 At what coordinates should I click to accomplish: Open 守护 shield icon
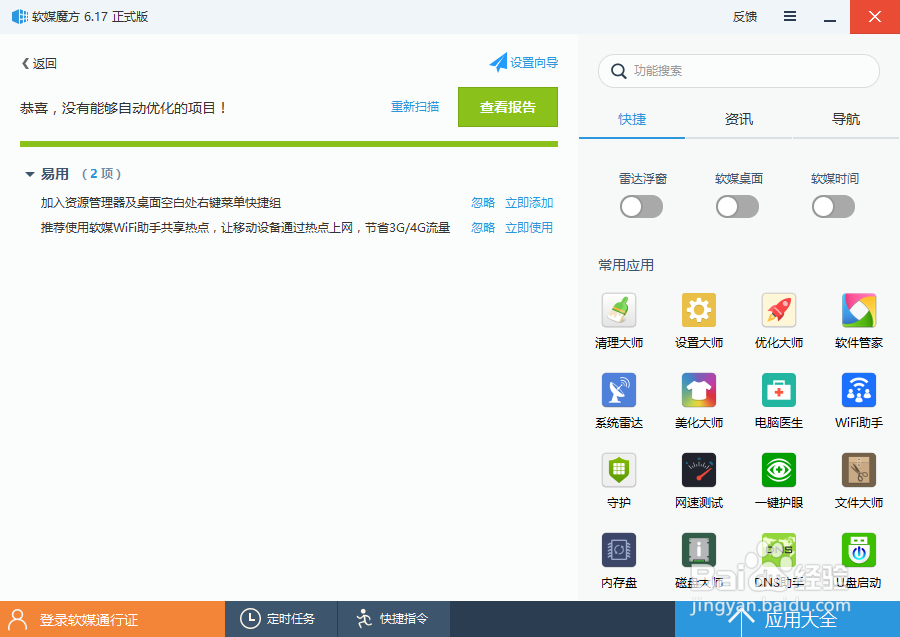[619, 469]
